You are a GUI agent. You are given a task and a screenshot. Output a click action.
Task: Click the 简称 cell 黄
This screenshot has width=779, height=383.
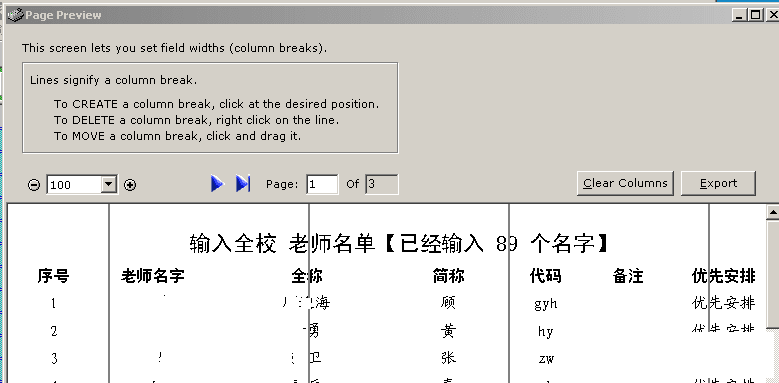448,330
